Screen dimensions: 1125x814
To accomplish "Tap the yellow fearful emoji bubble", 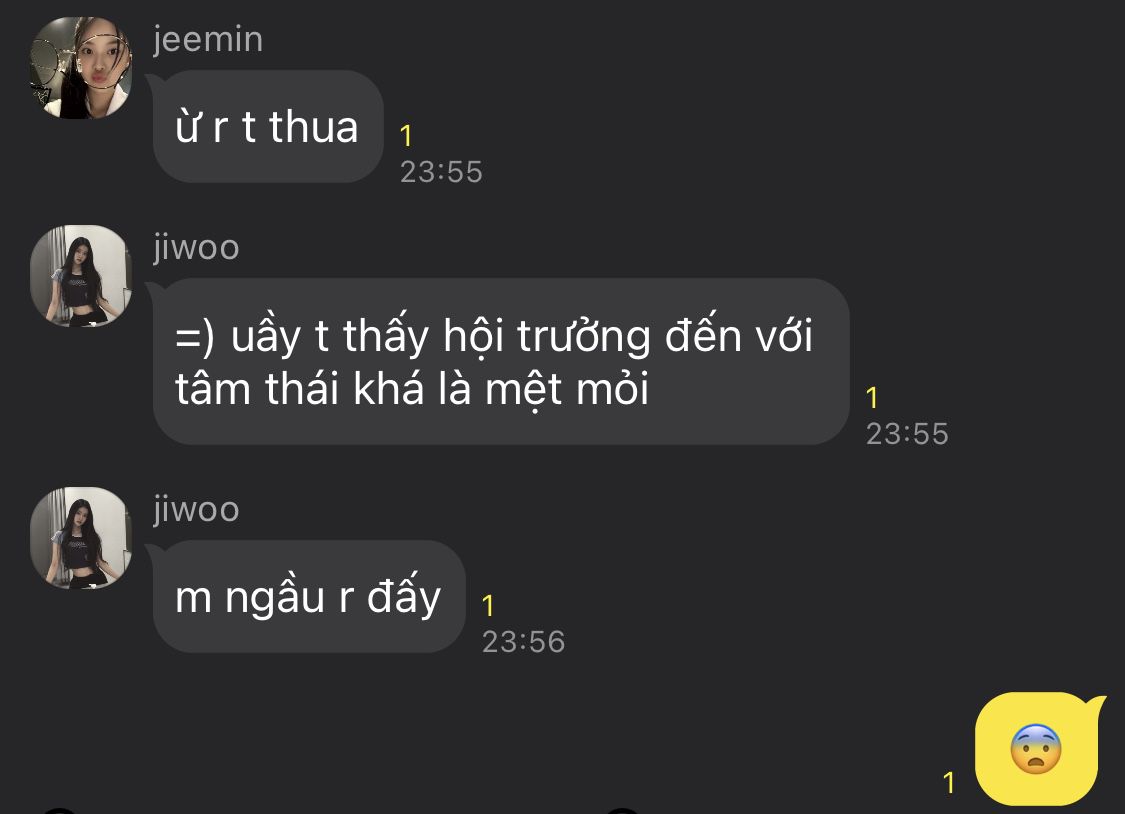I will [x=1037, y=749].
